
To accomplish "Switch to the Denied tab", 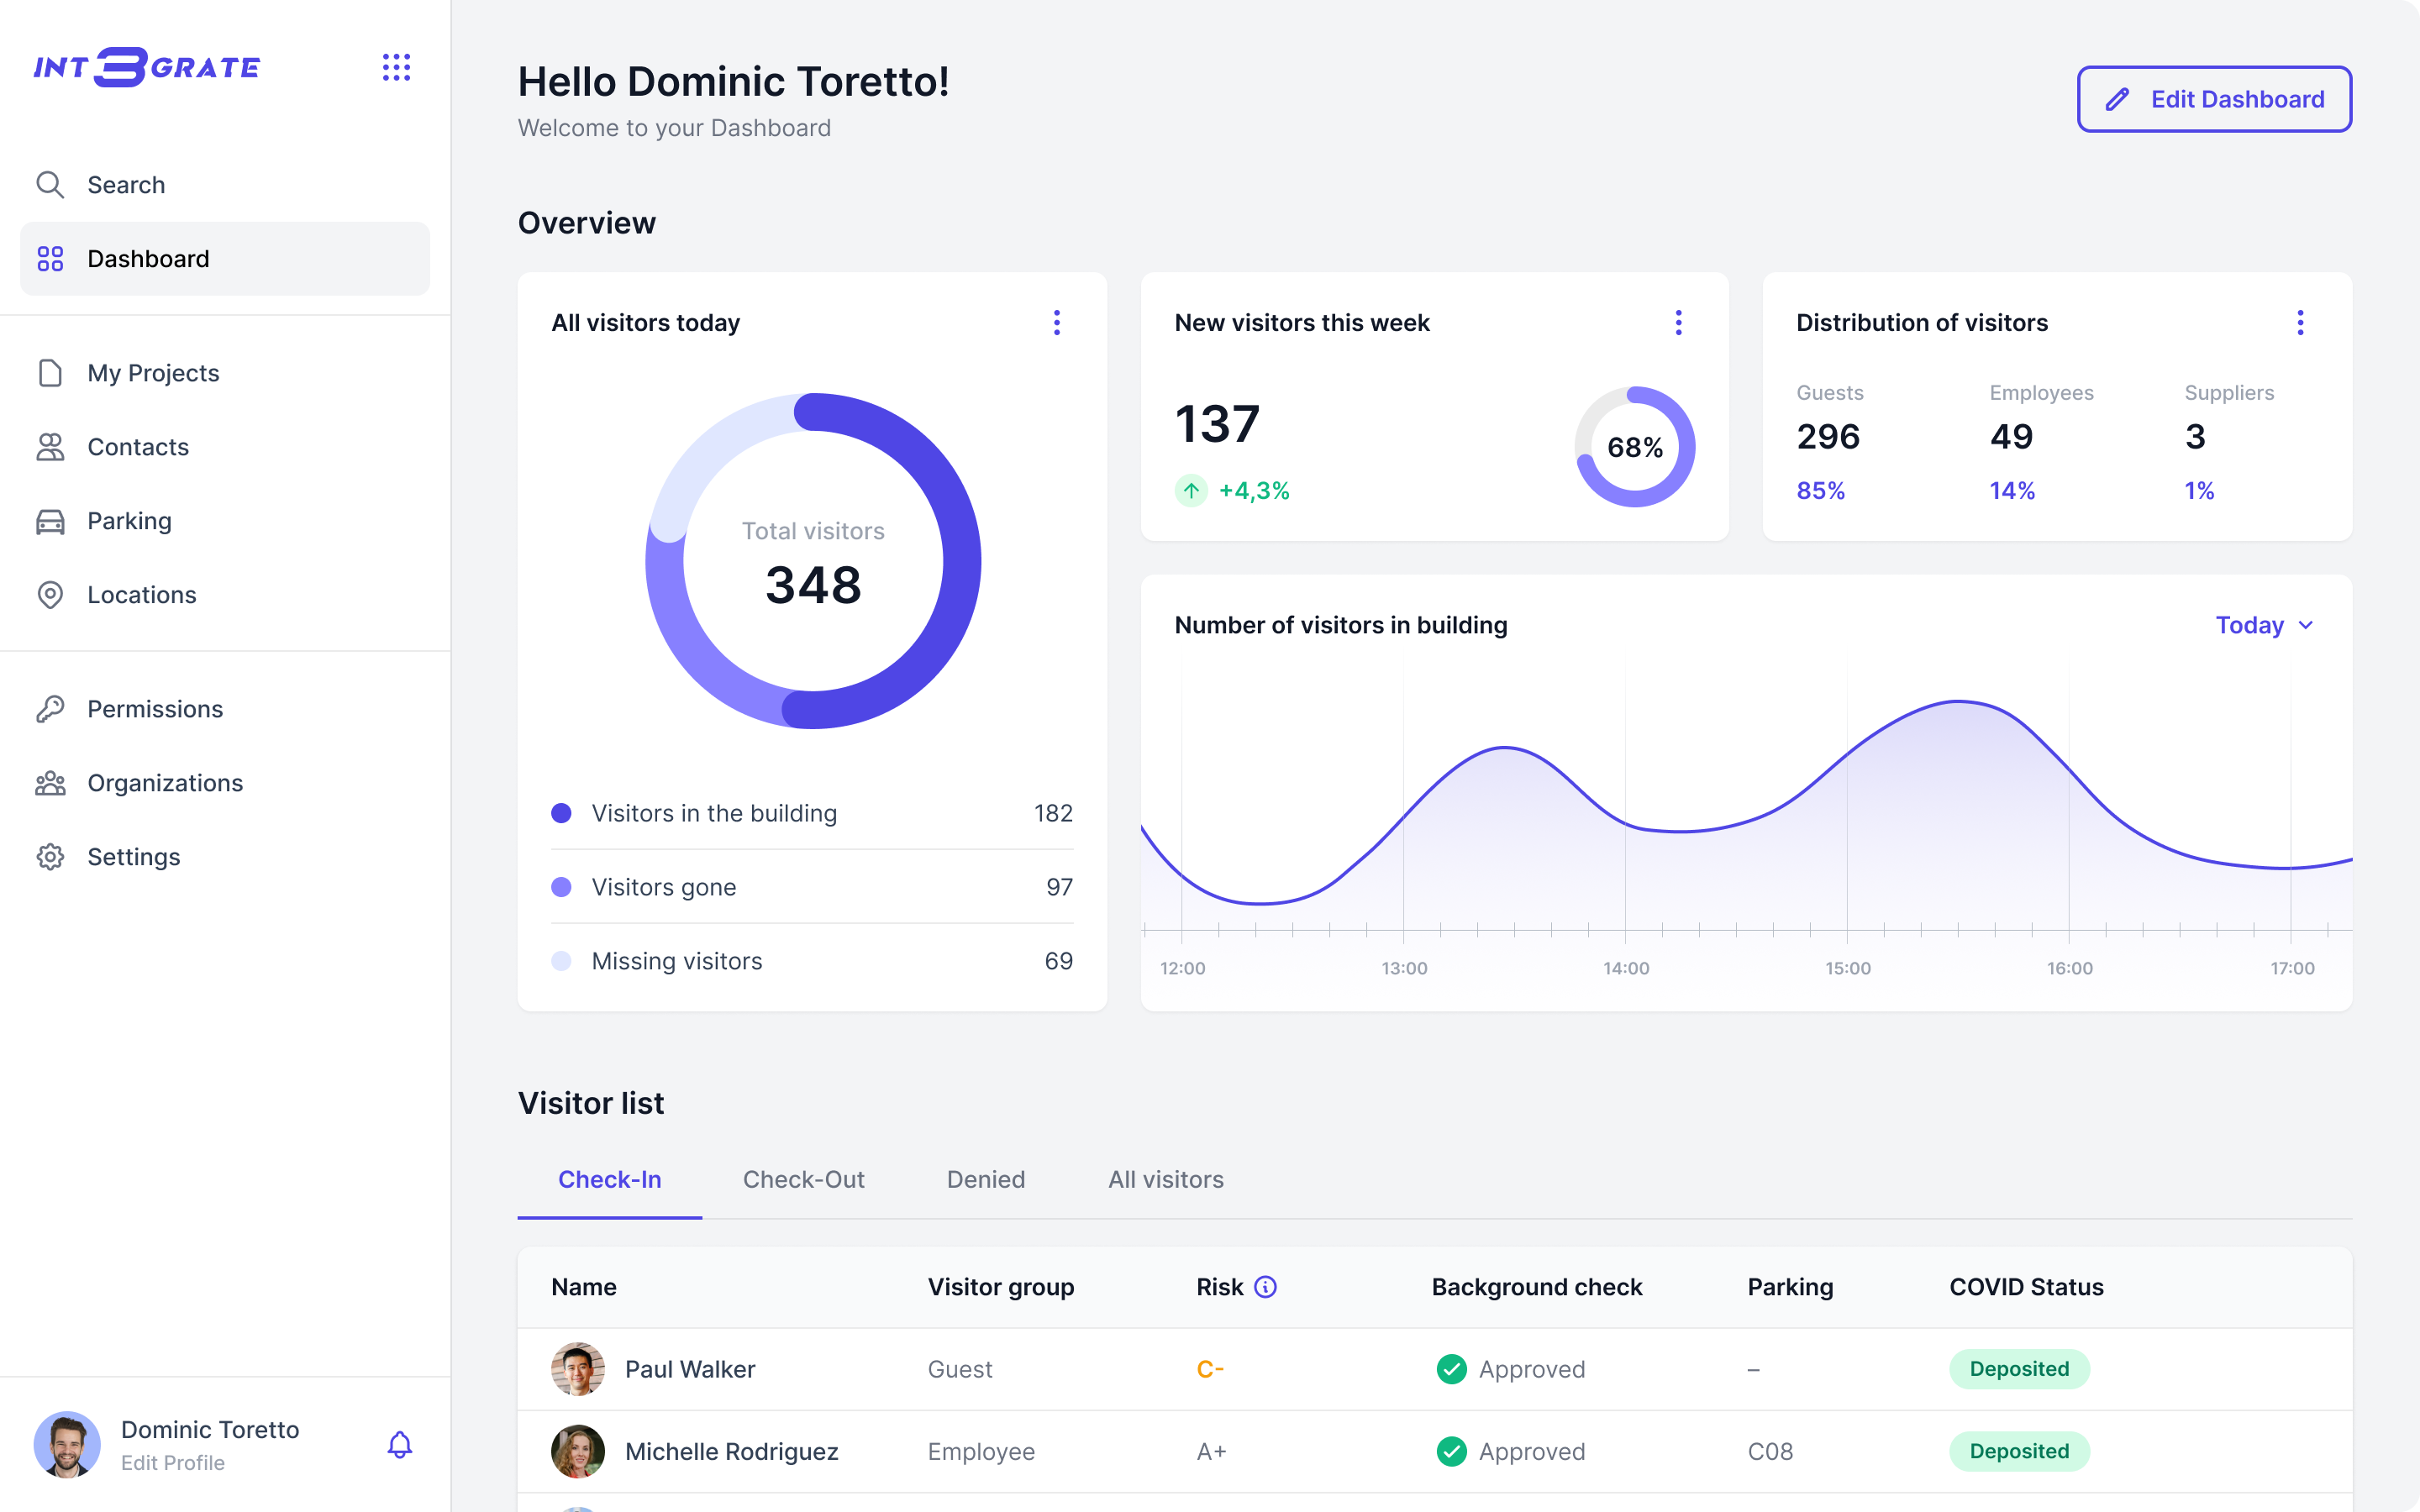I will [x=985, y=1179].
